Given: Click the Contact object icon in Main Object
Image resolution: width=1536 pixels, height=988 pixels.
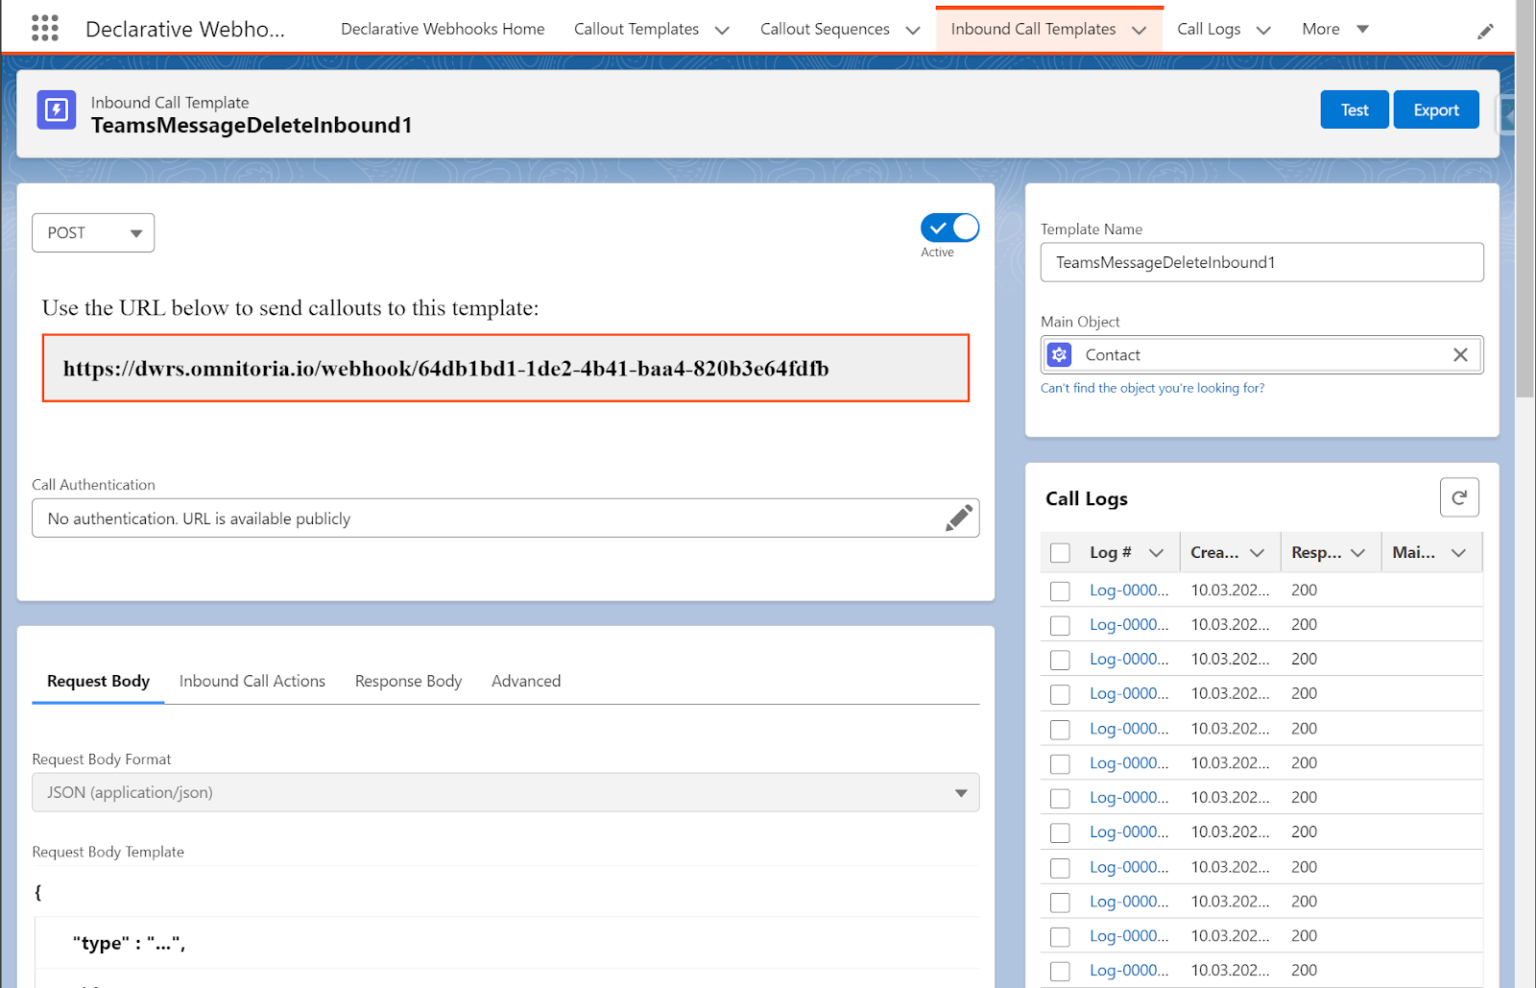Looking at the screenshot, I should point(1059,354).
